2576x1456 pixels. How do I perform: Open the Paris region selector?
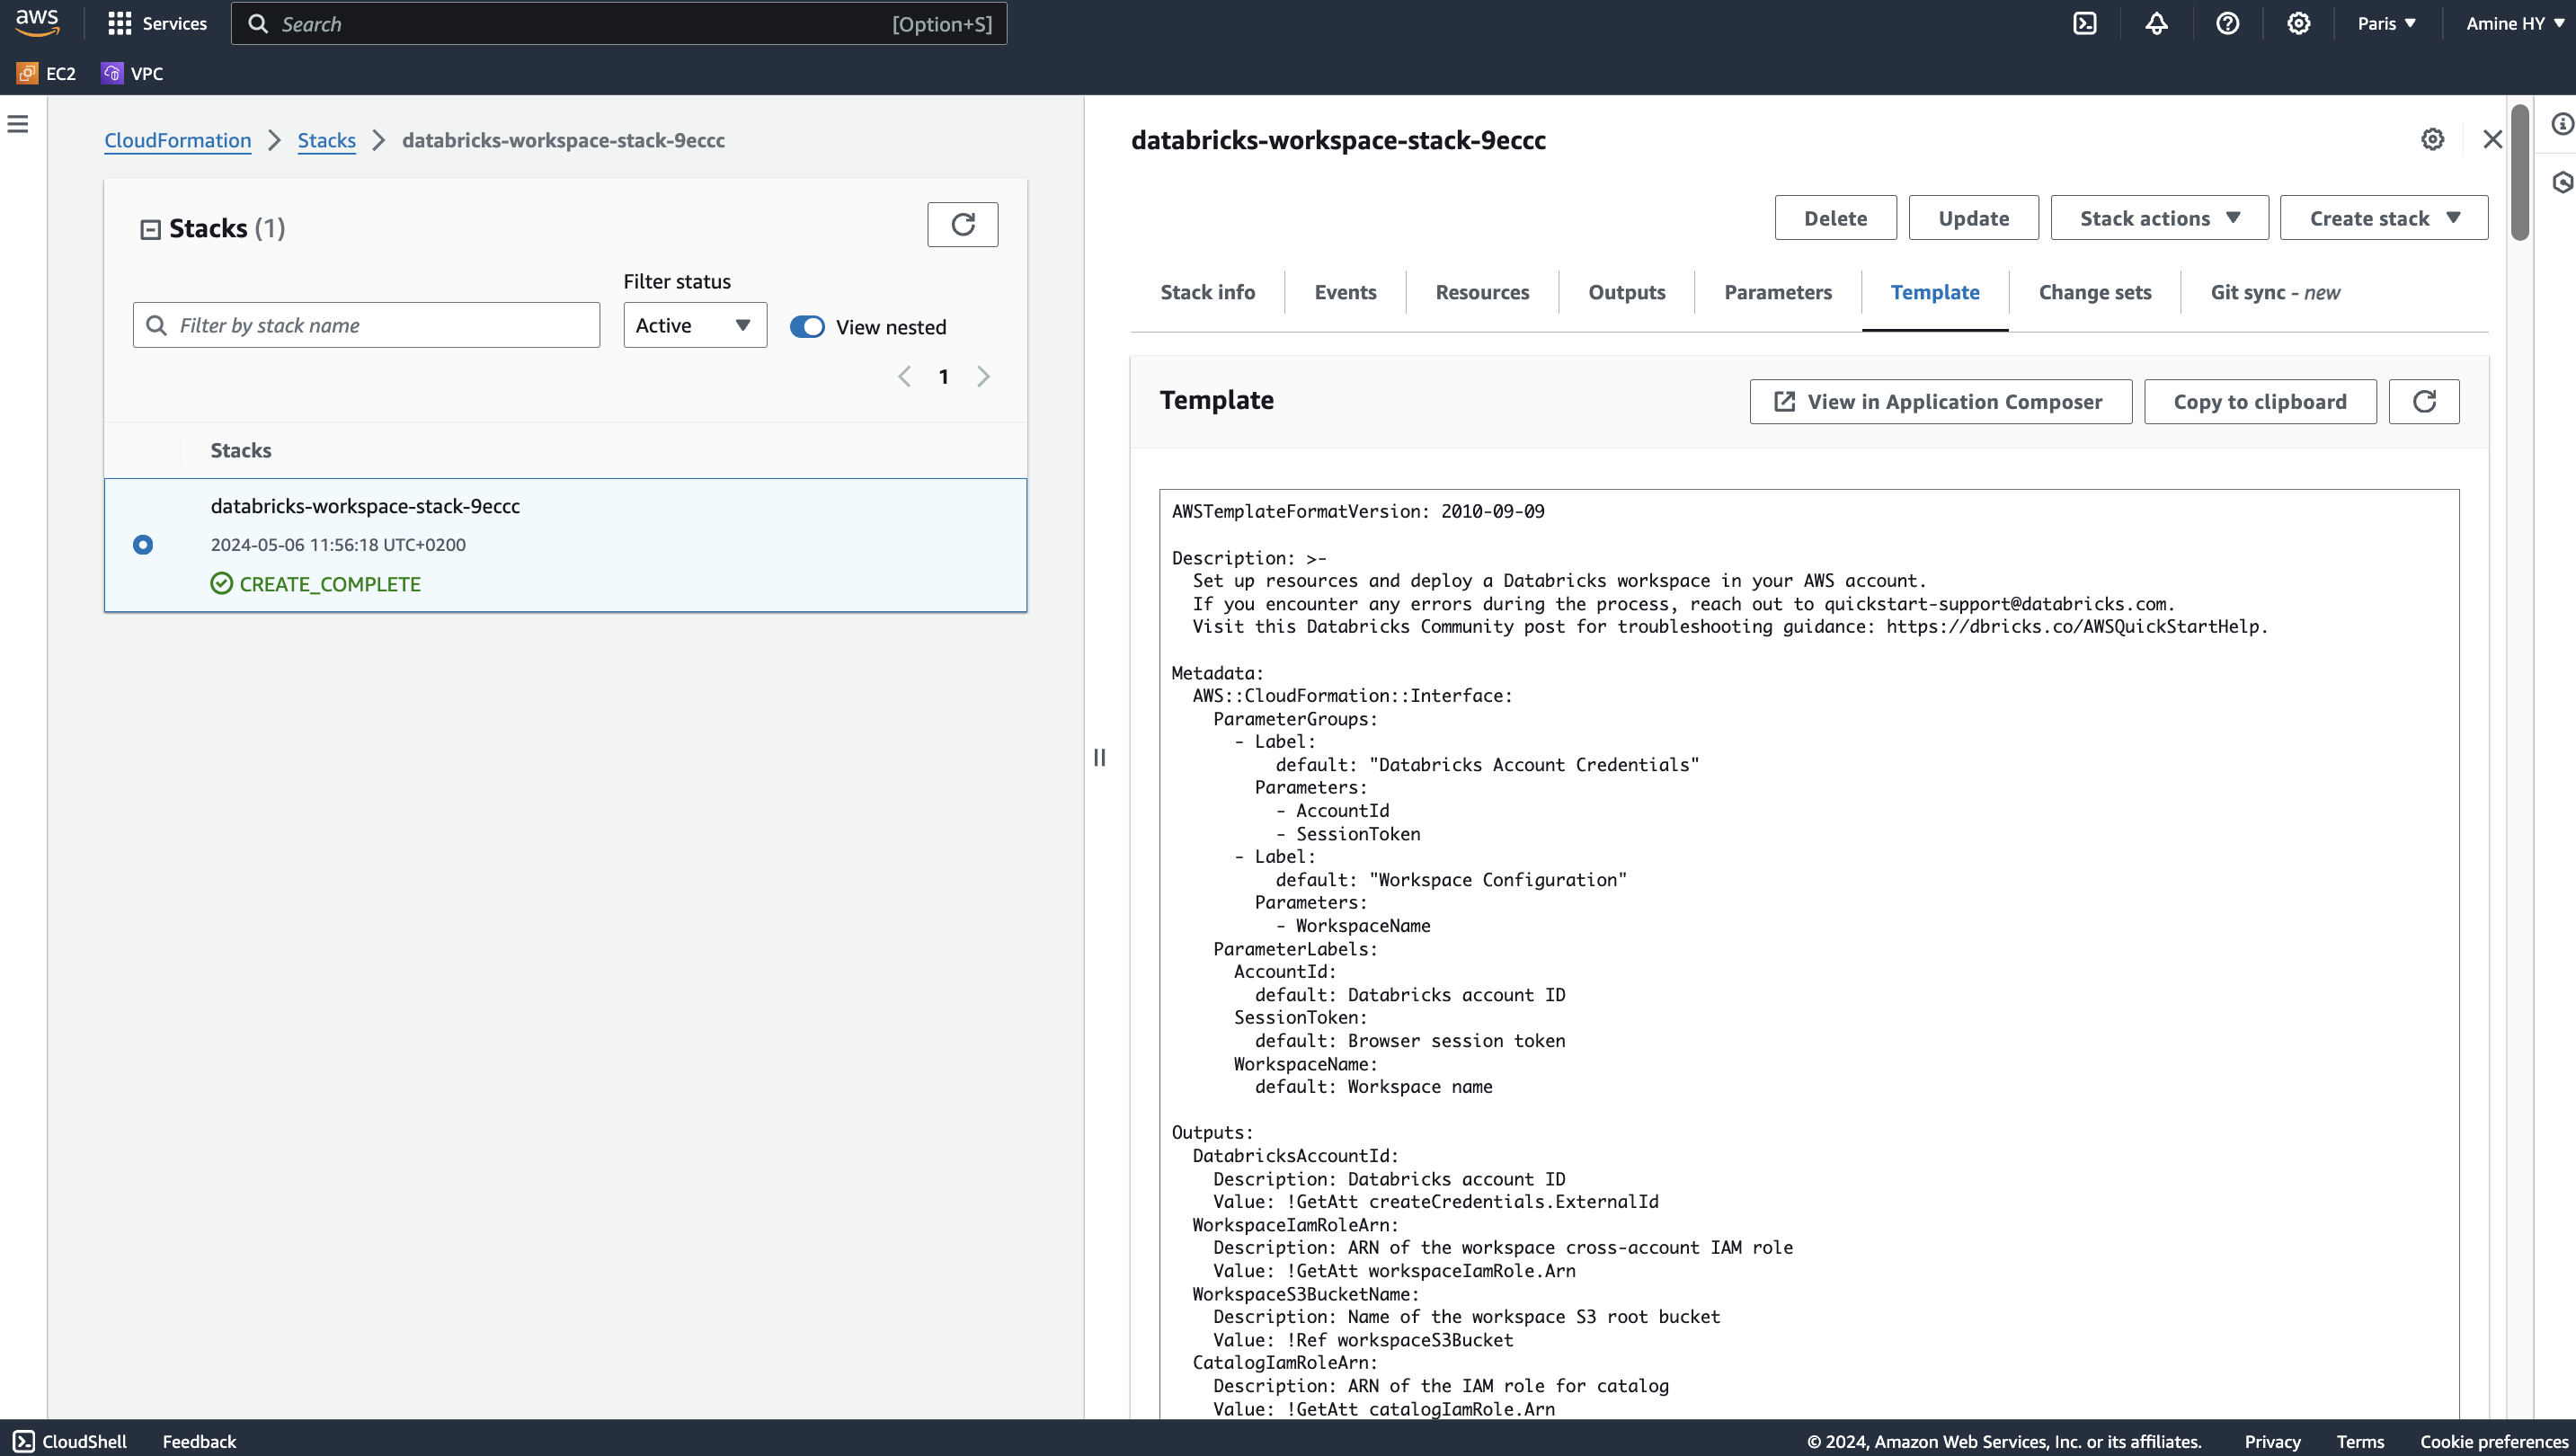click(x=2386, y=23)
